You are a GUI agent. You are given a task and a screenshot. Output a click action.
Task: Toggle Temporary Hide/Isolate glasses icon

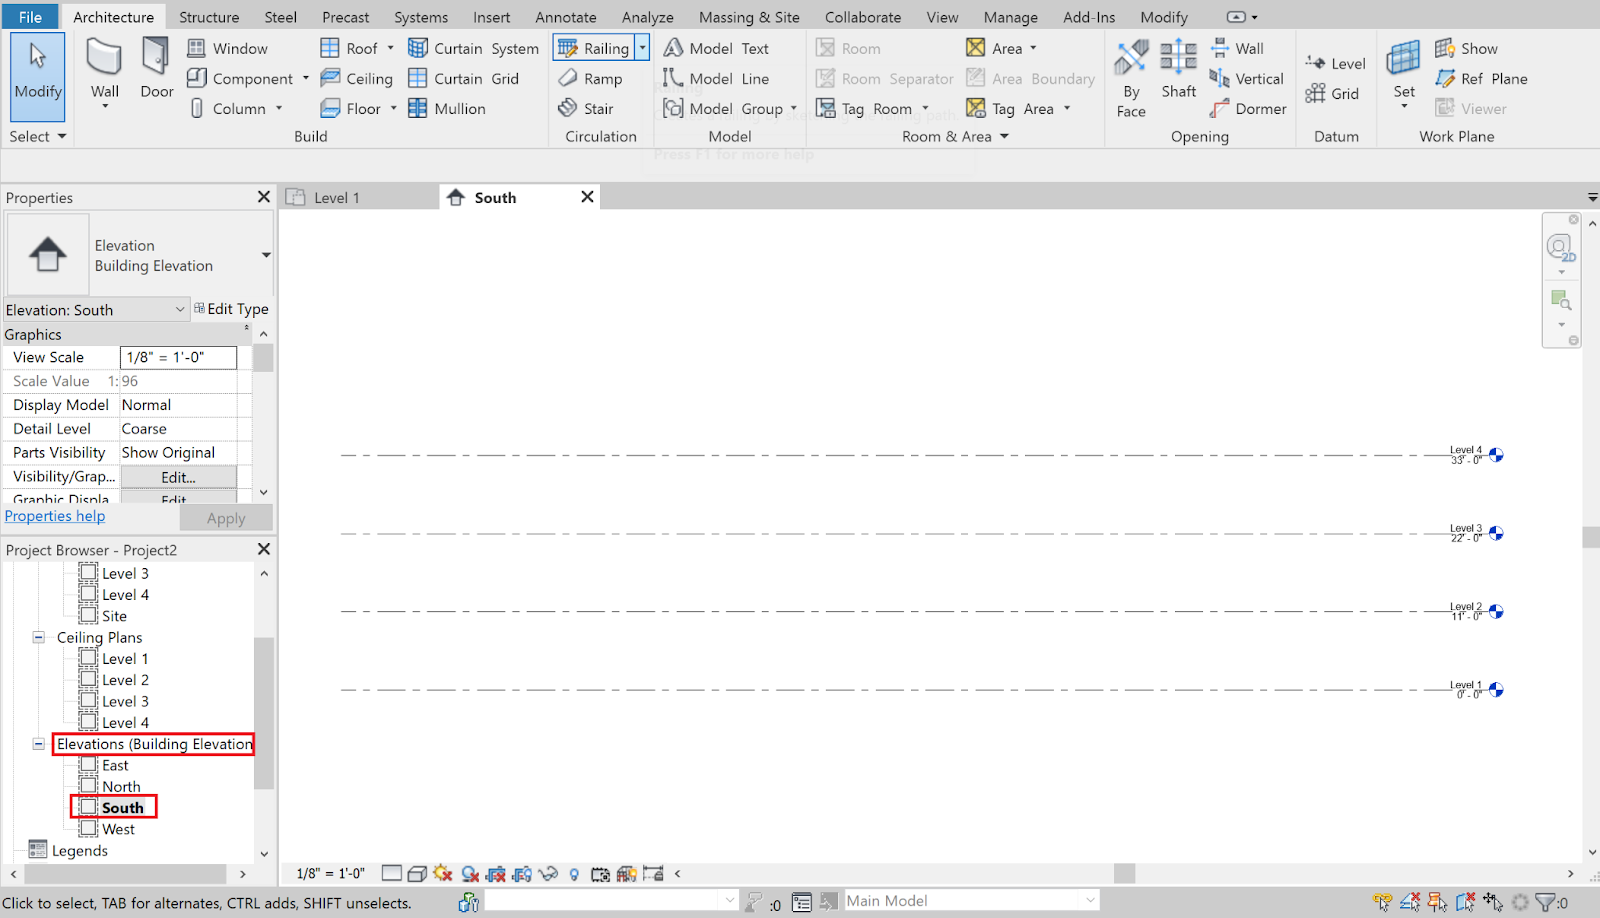click(548, 873)
